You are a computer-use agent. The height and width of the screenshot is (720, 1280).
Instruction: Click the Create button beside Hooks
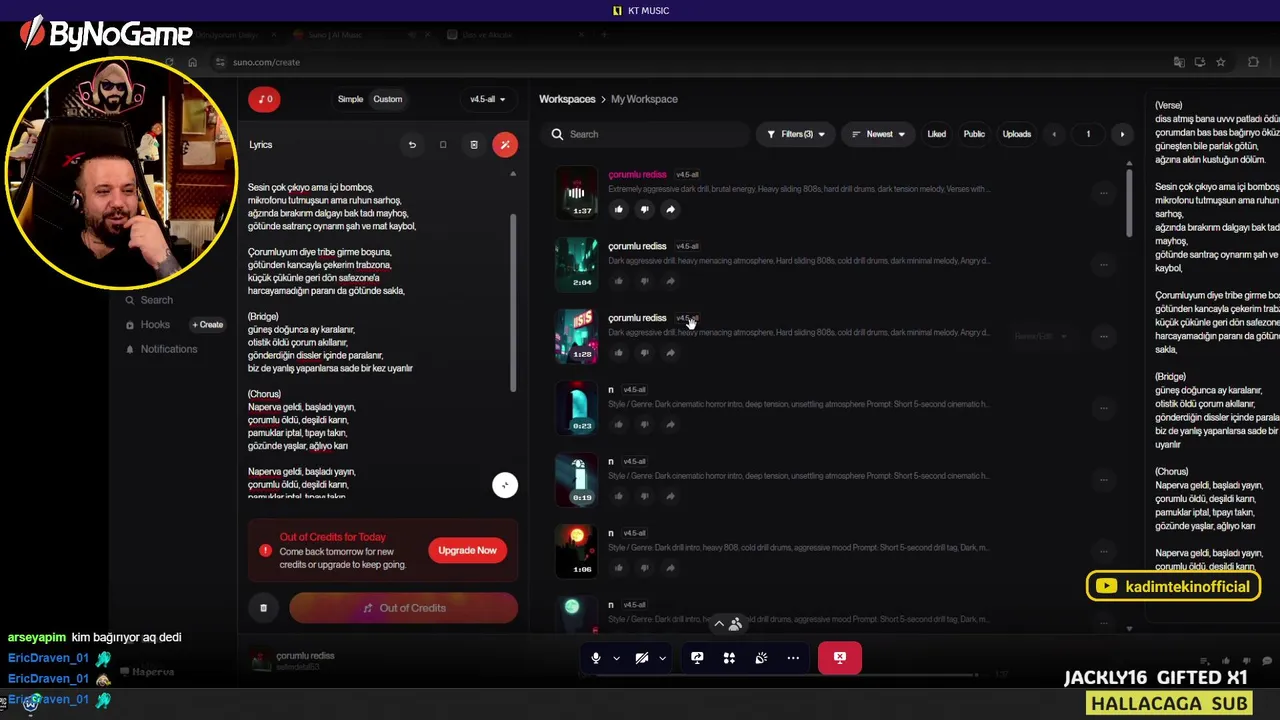(208, 325)
